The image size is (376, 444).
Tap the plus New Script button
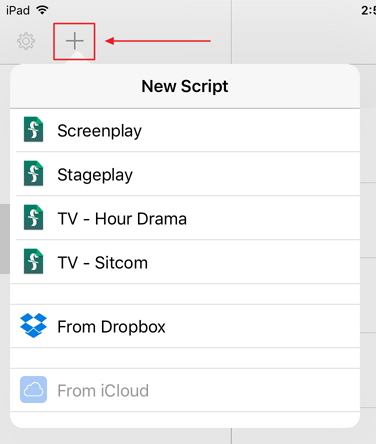click(74, 41)
